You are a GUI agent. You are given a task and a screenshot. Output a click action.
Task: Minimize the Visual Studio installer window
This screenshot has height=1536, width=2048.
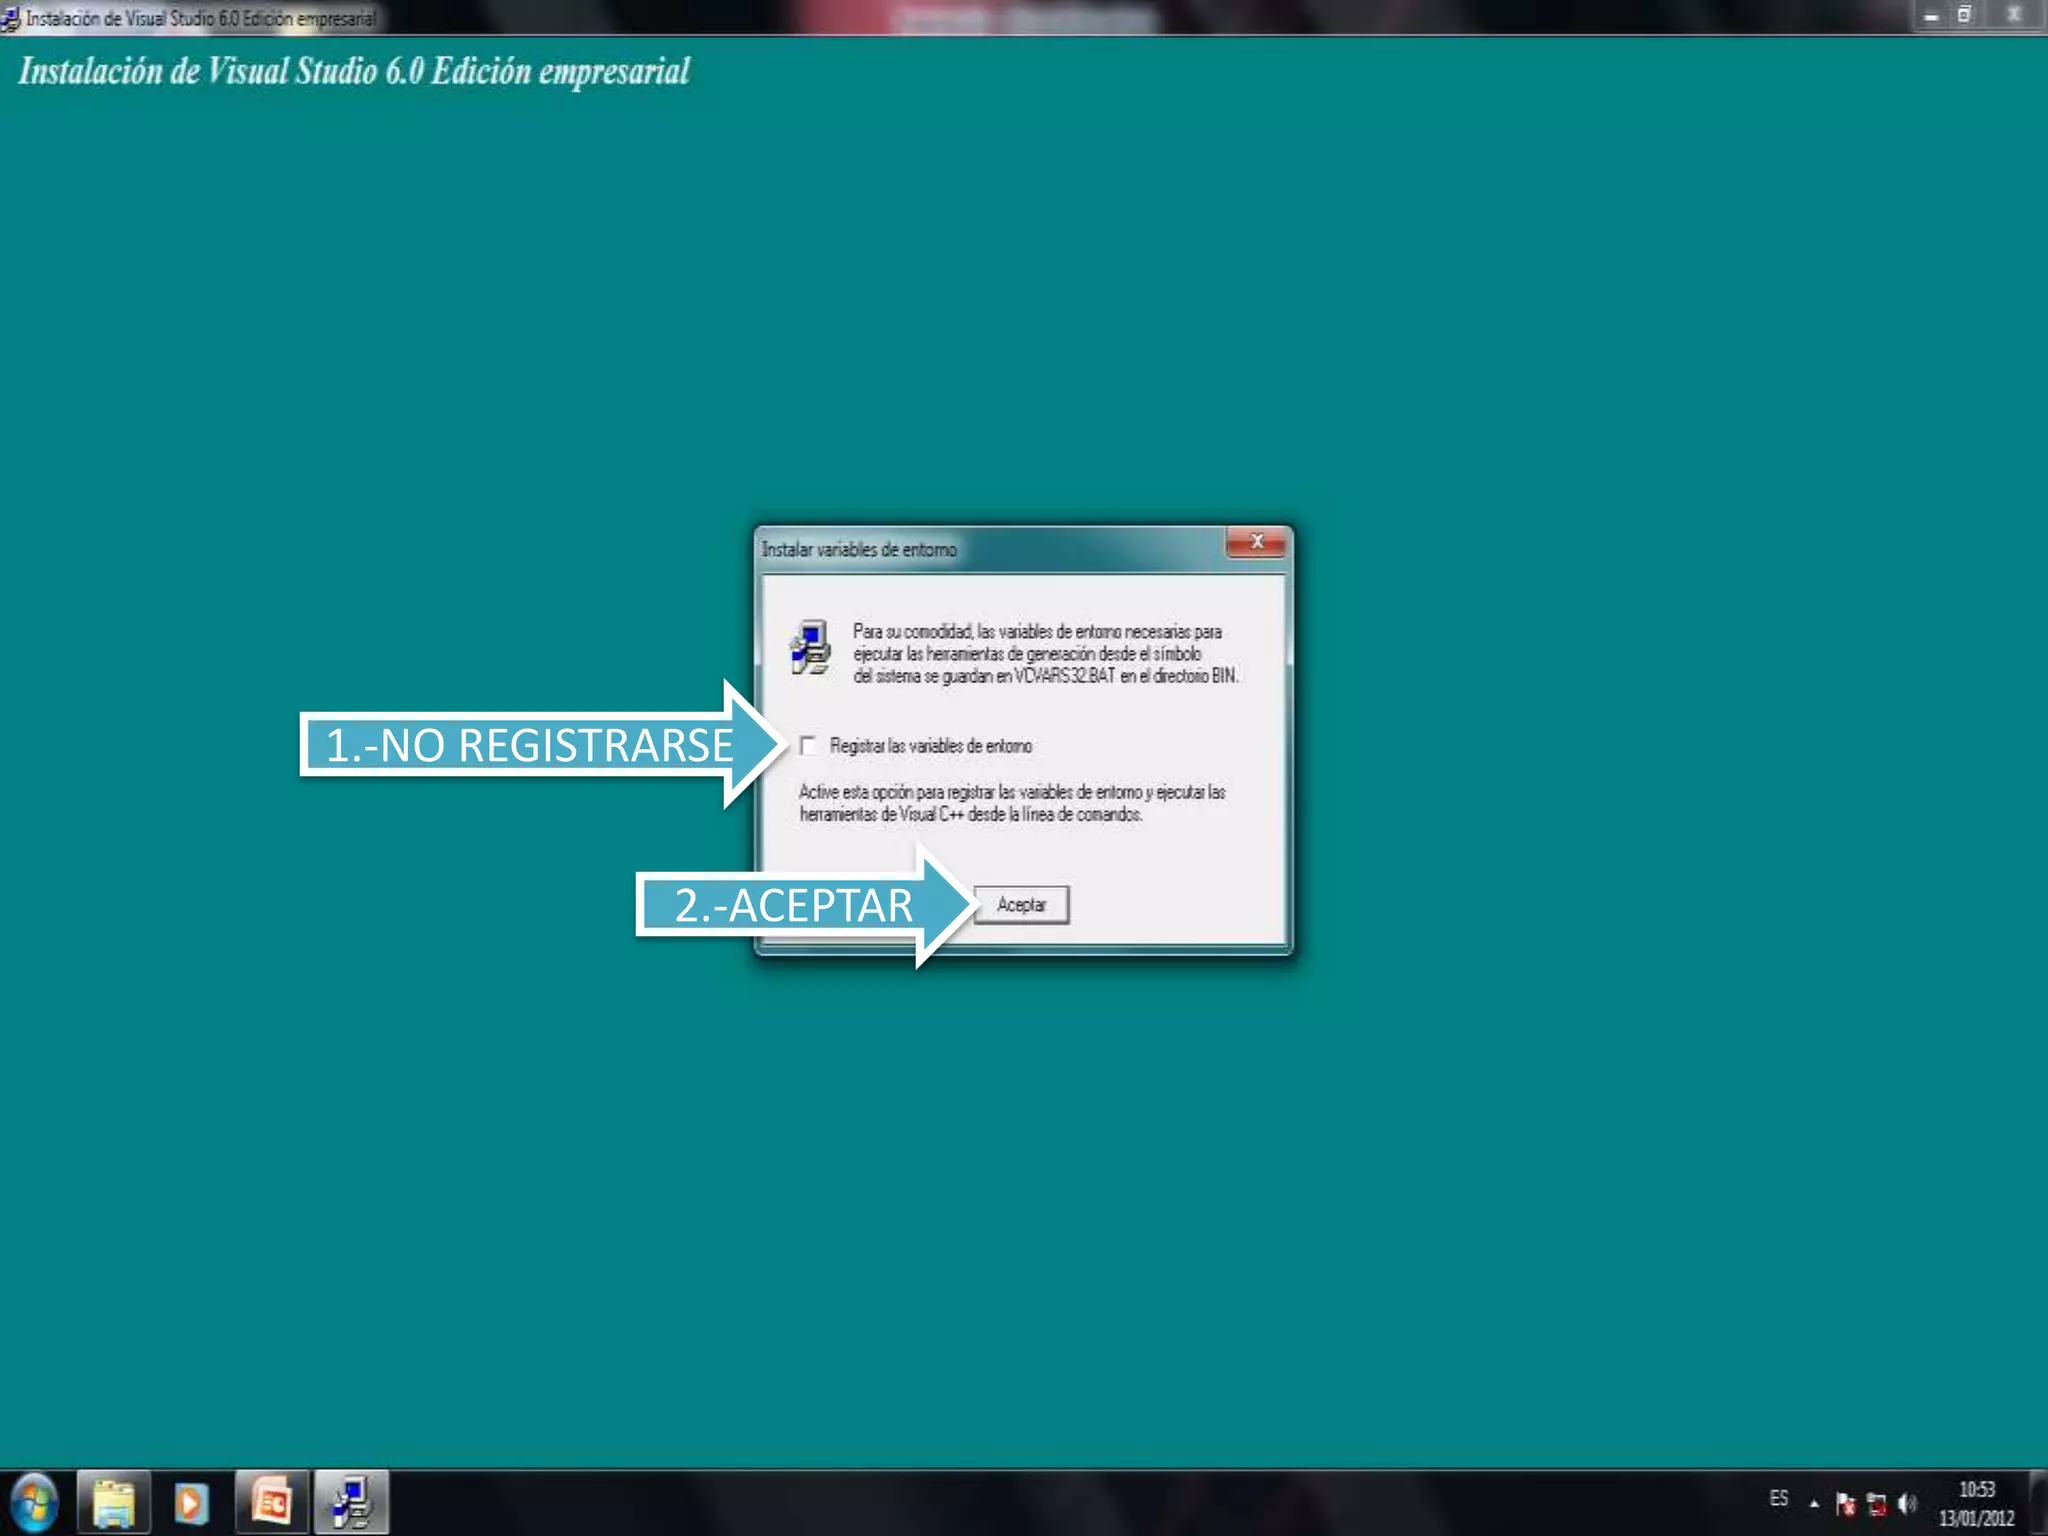1931,16
